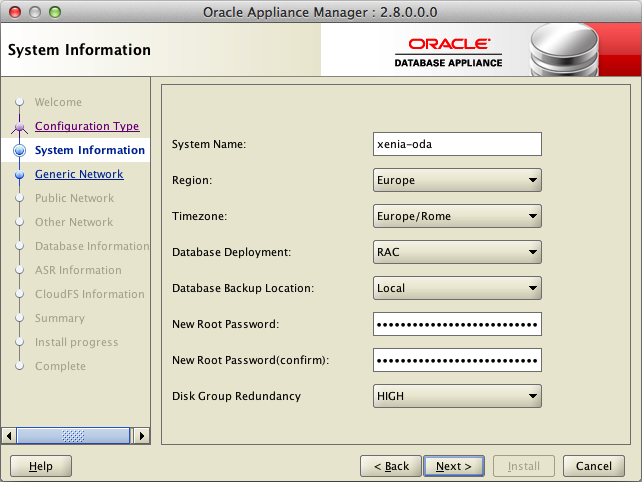The height and width of the screenshot is (482, 642).
Task: Click the left scroll arrow of the sidebar scrollbar
Action: pyautogui.click(x=9, y=435)
